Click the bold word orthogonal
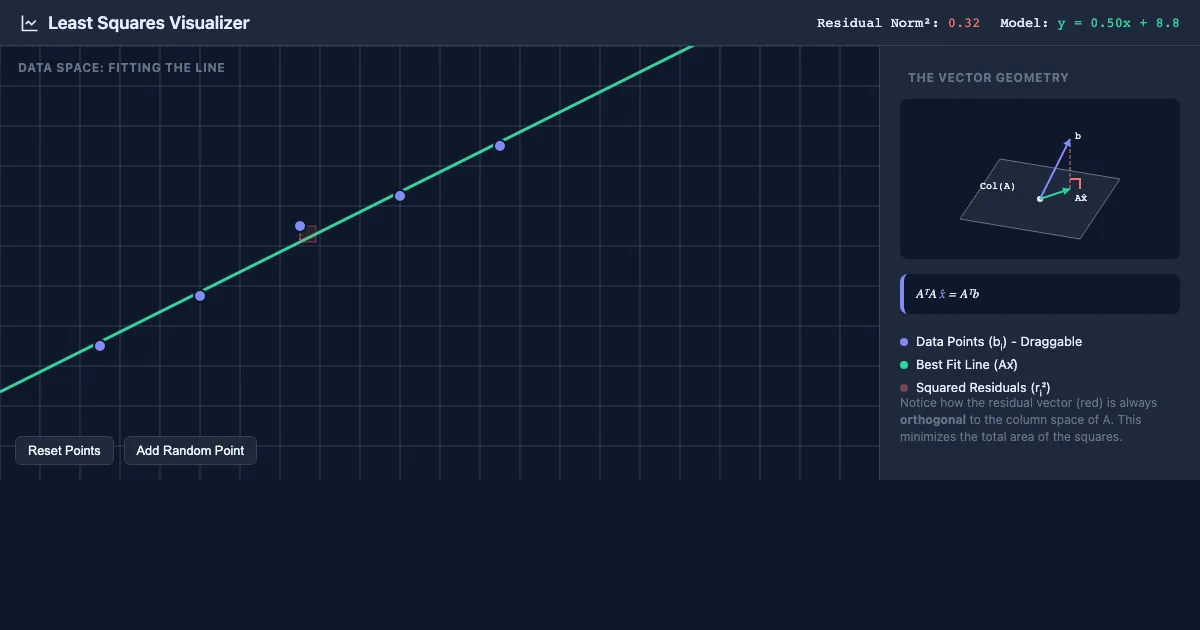This screenshot has height=630, width=1200. point(933,420)
